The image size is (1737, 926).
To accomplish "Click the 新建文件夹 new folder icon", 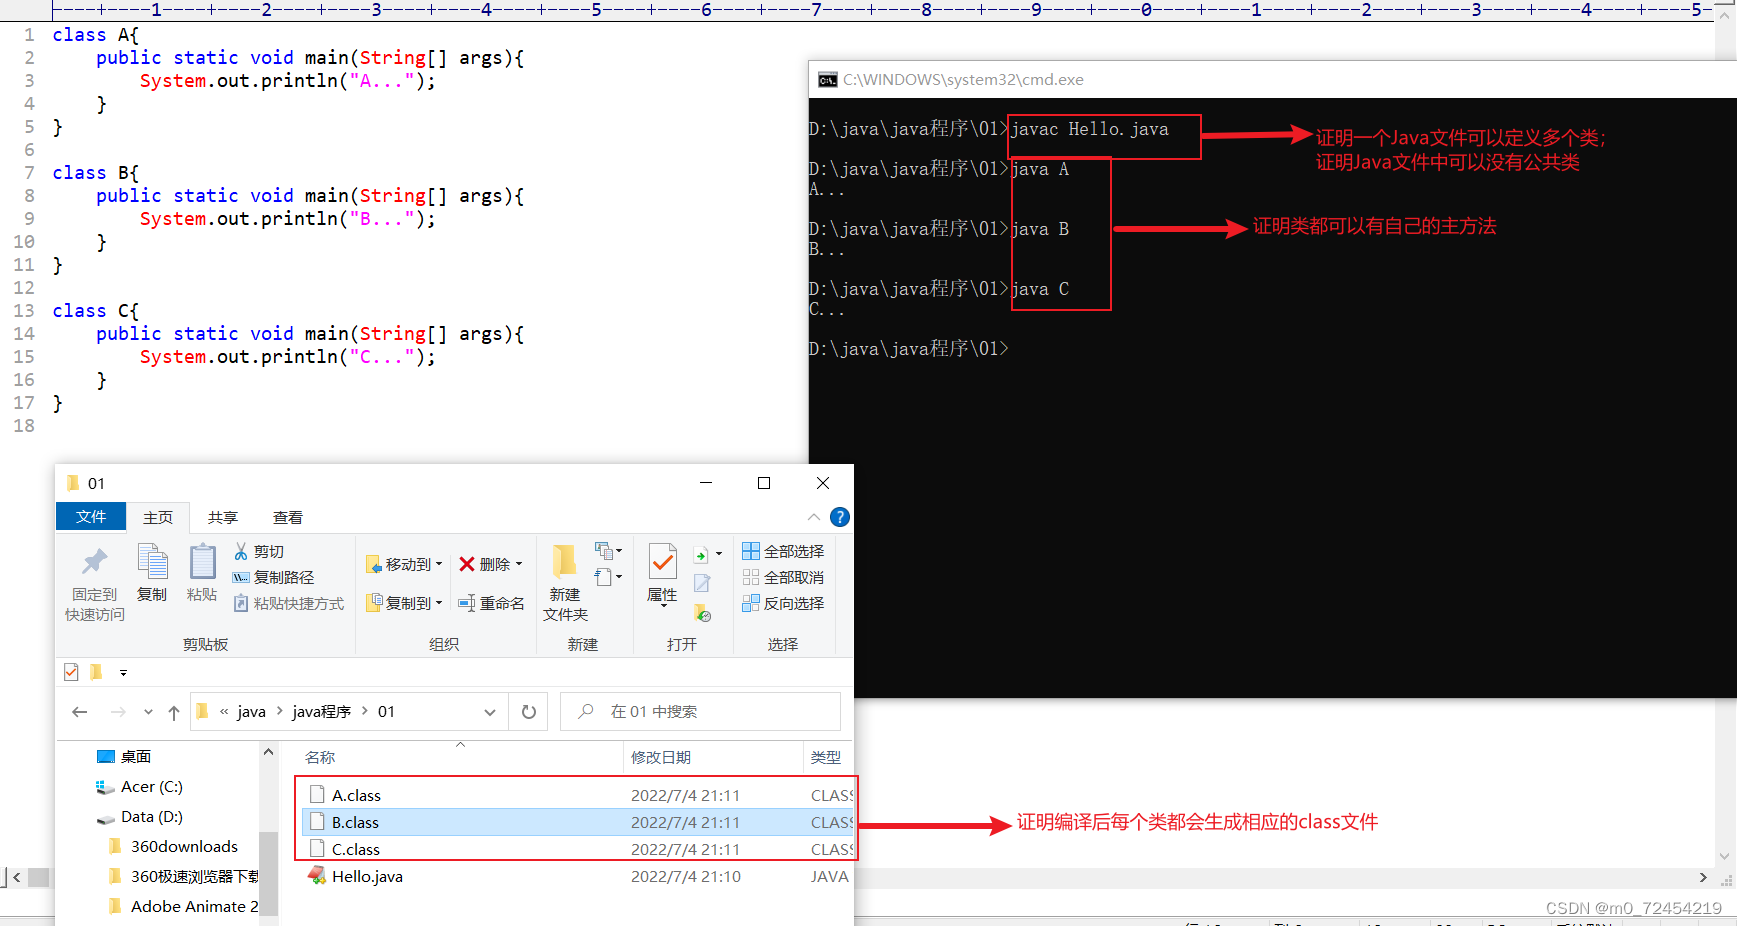I will (x=565, y=560).
